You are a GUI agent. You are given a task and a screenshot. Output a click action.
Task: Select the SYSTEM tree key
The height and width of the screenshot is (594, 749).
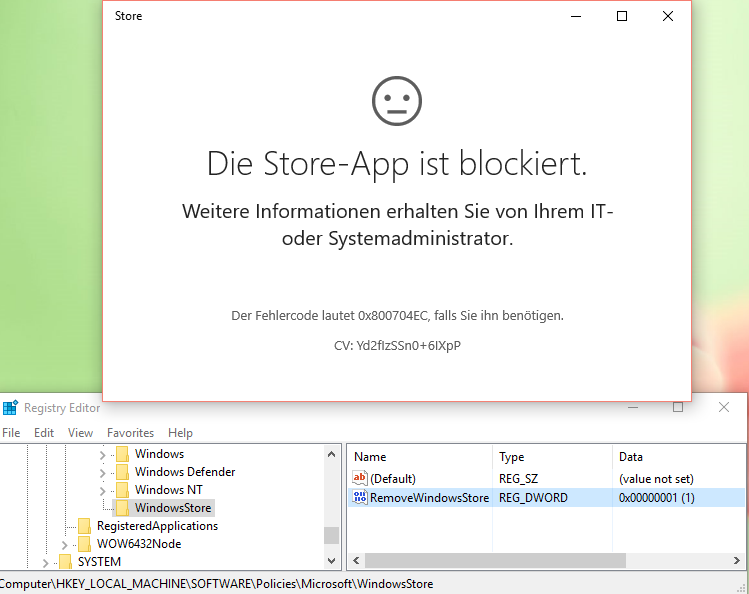coord(99,562)
